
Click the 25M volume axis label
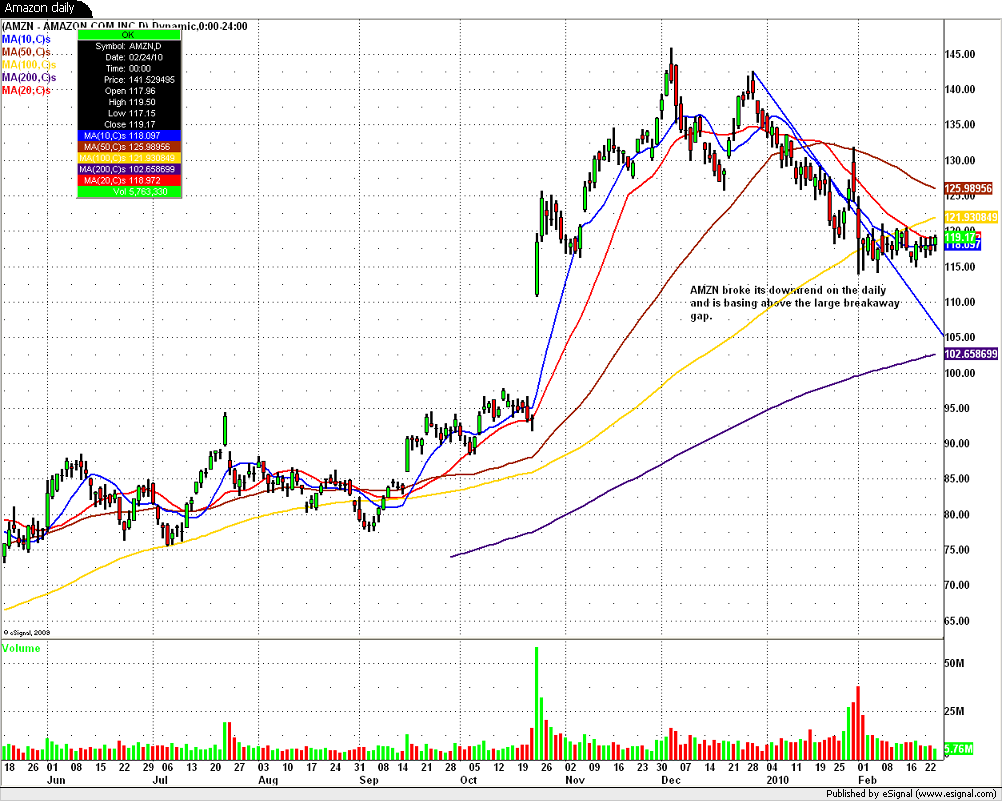tap(955, 712)
